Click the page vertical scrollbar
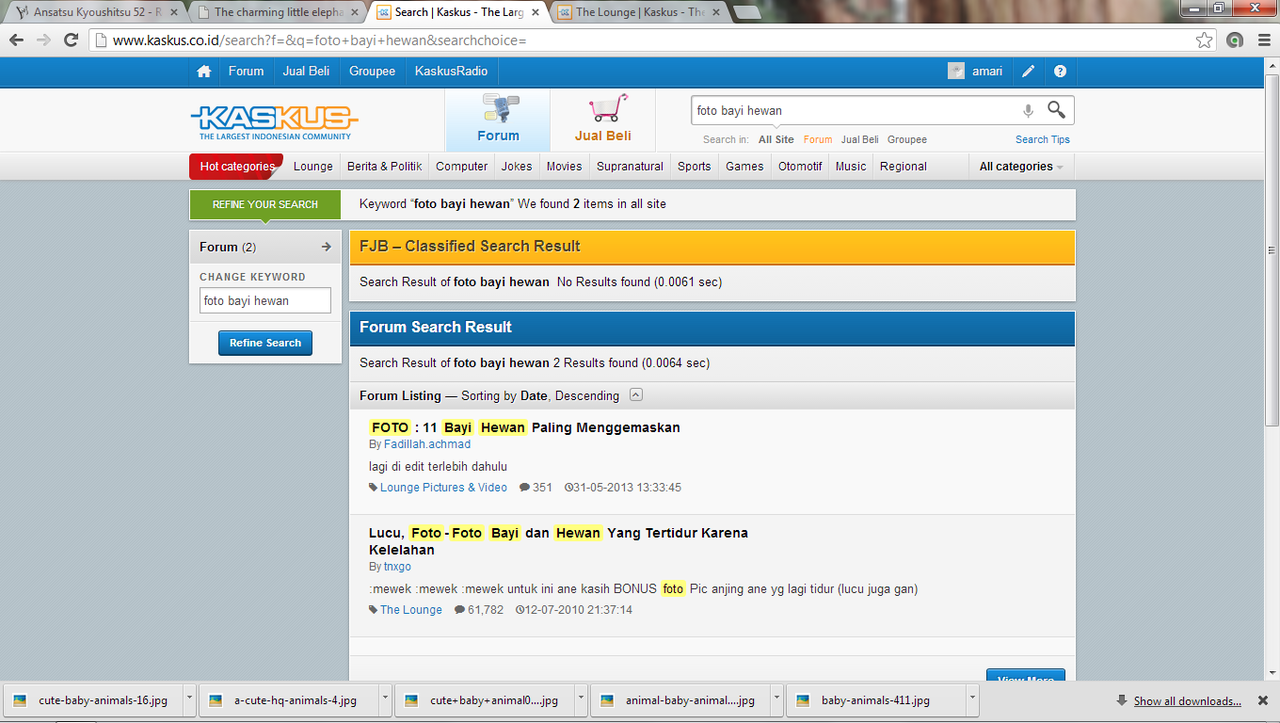 [x=1271, y=250]
